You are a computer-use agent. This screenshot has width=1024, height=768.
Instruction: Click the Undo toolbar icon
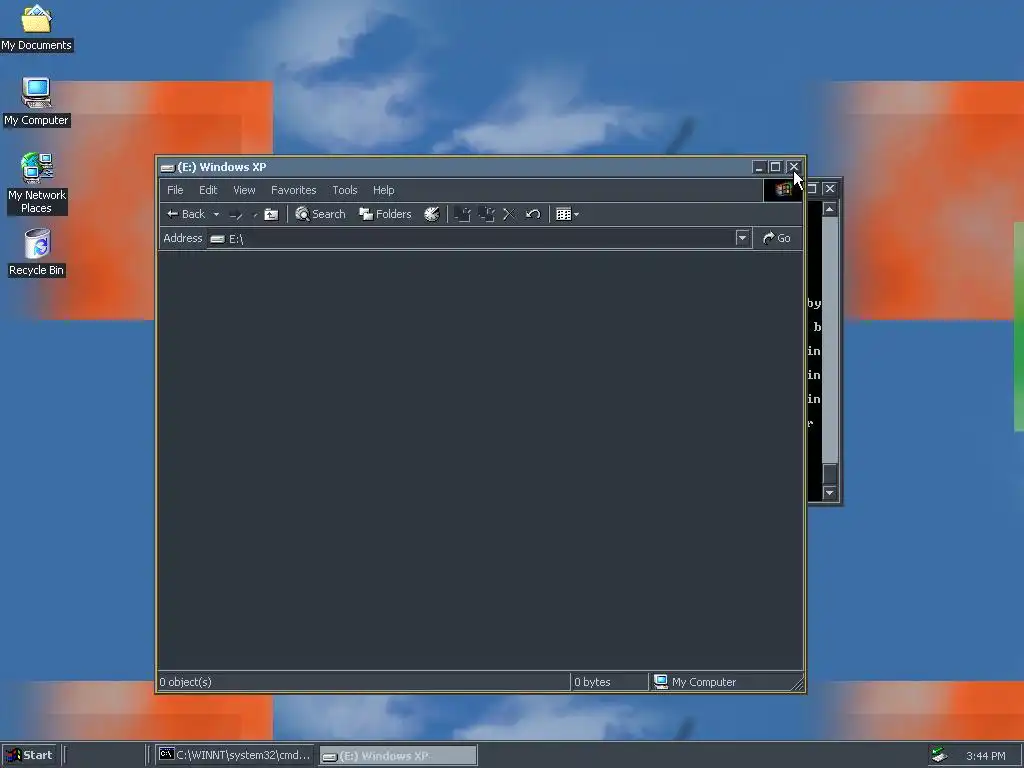tap(533, 214)
